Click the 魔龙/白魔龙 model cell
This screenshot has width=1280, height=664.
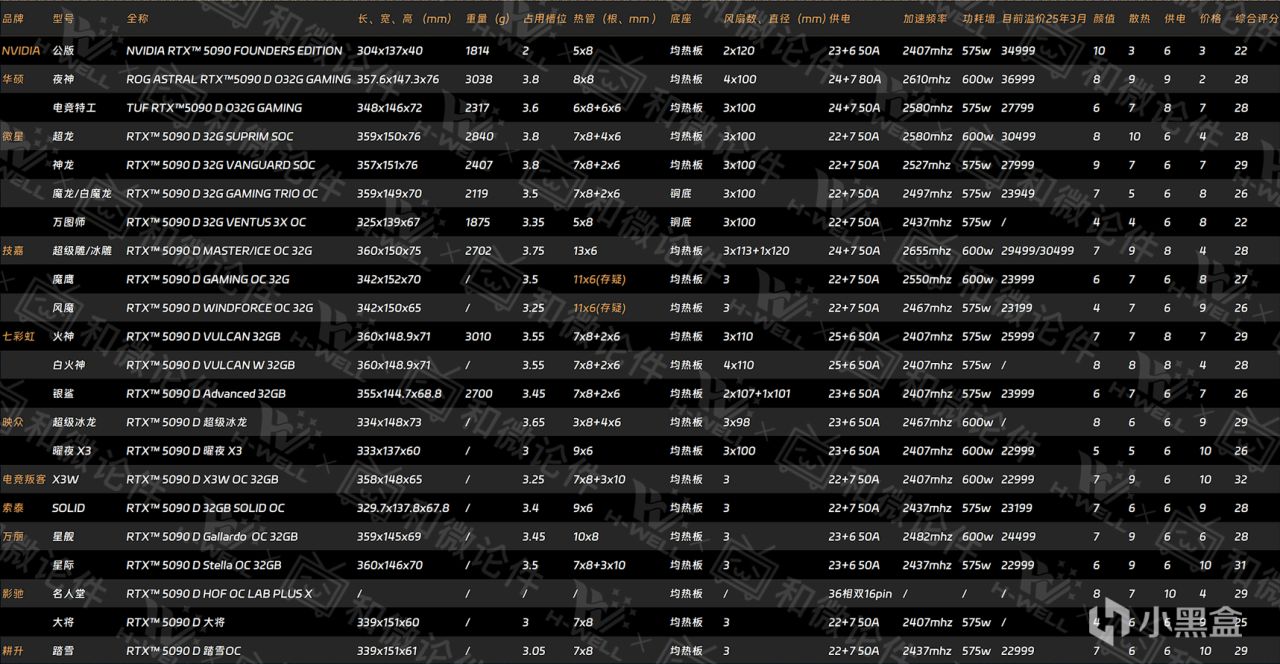pyautogui.click(x=82, y=194)
